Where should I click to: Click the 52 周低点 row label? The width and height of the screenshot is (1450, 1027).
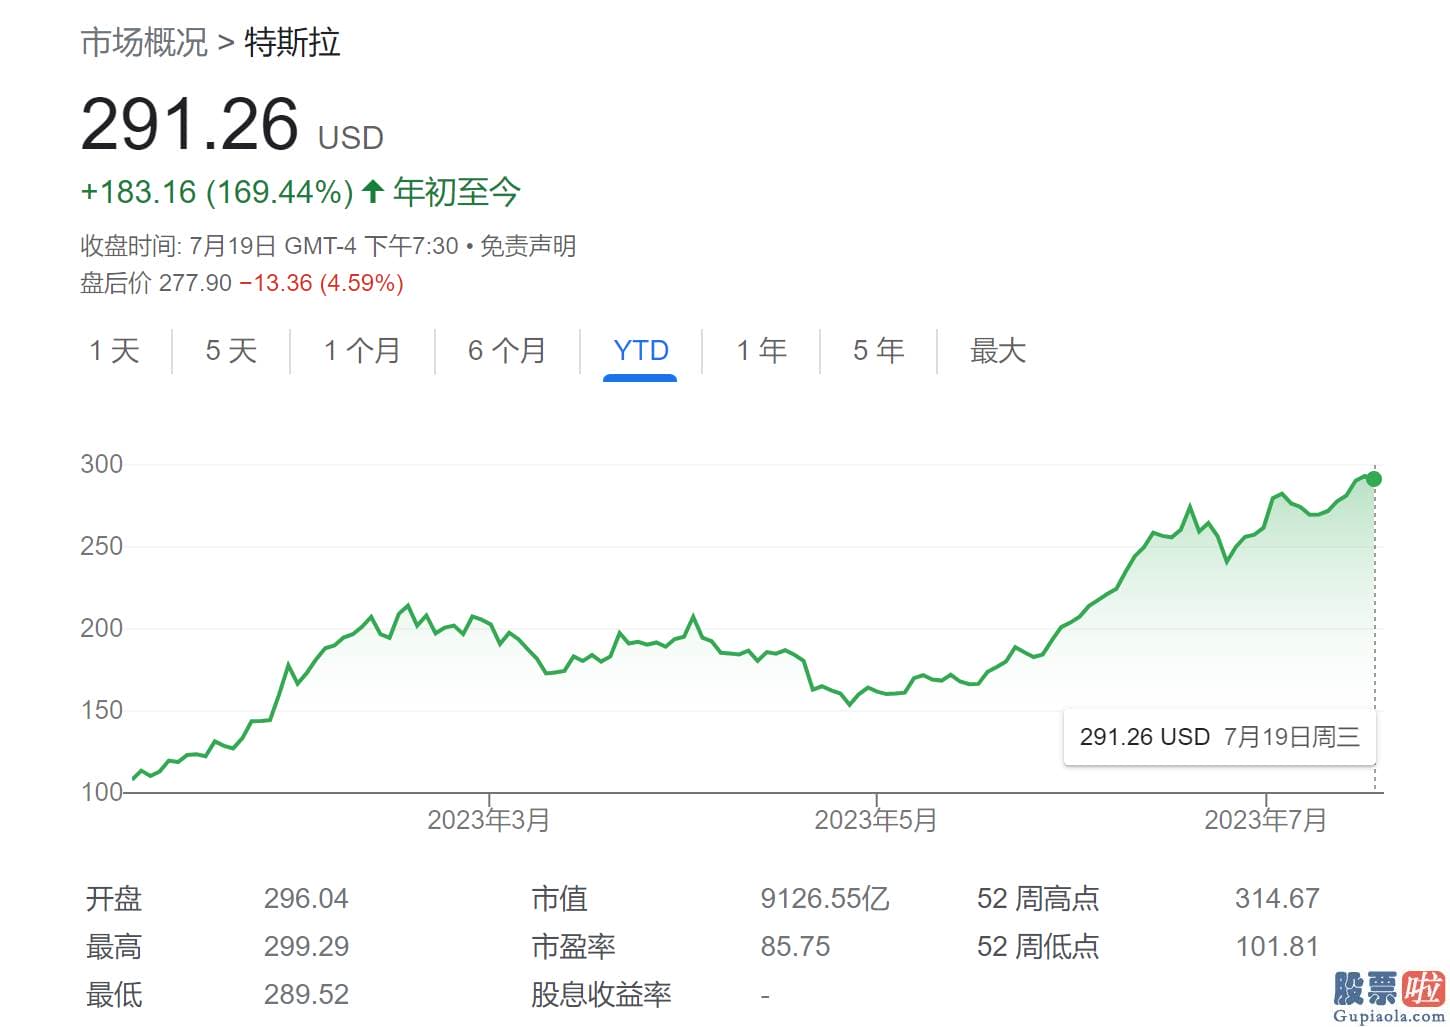(x=1038, y=947)
